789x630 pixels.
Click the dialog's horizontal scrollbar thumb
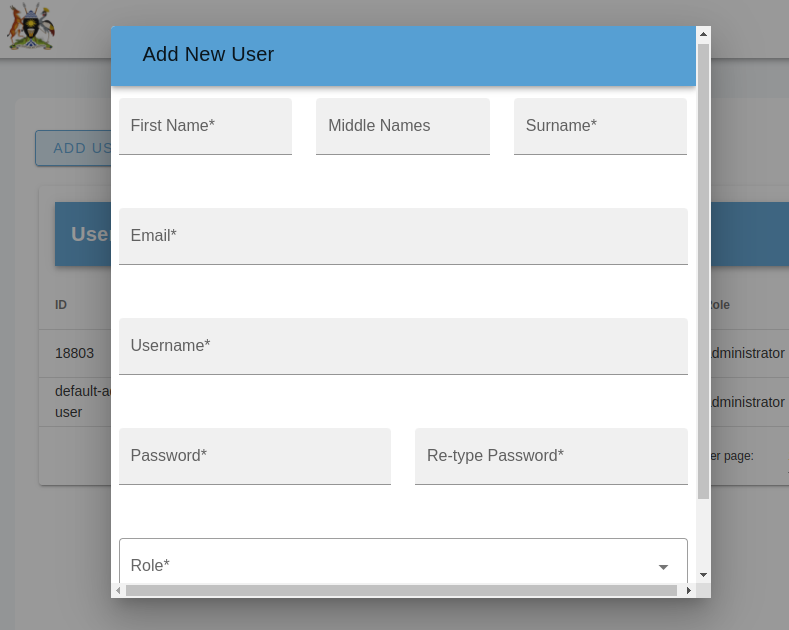(400, 591)
